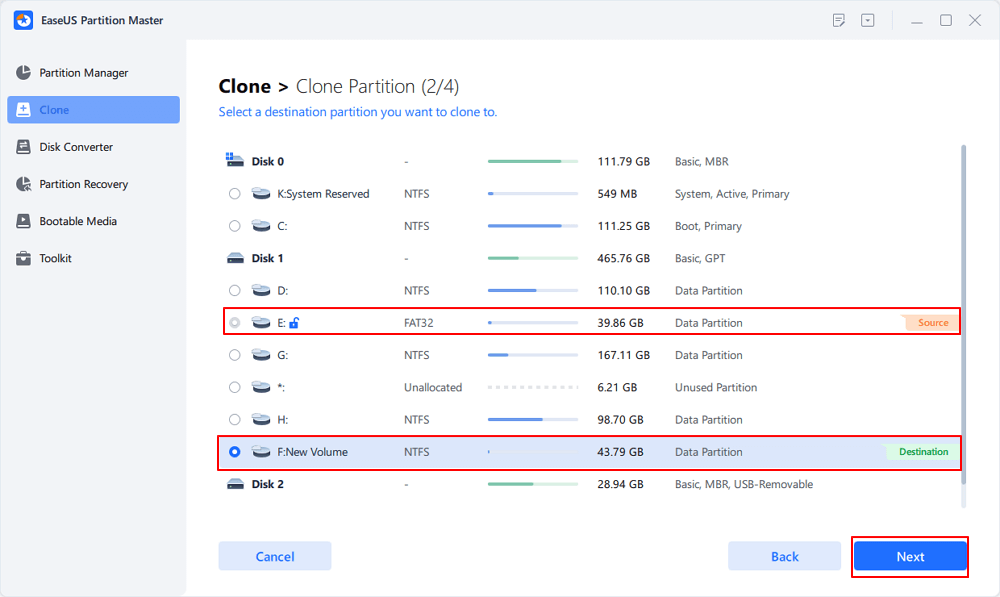This screenshot has height=597, width=1000.
Task: Click the H: partition drive icon
Action: tap(261, 420)
